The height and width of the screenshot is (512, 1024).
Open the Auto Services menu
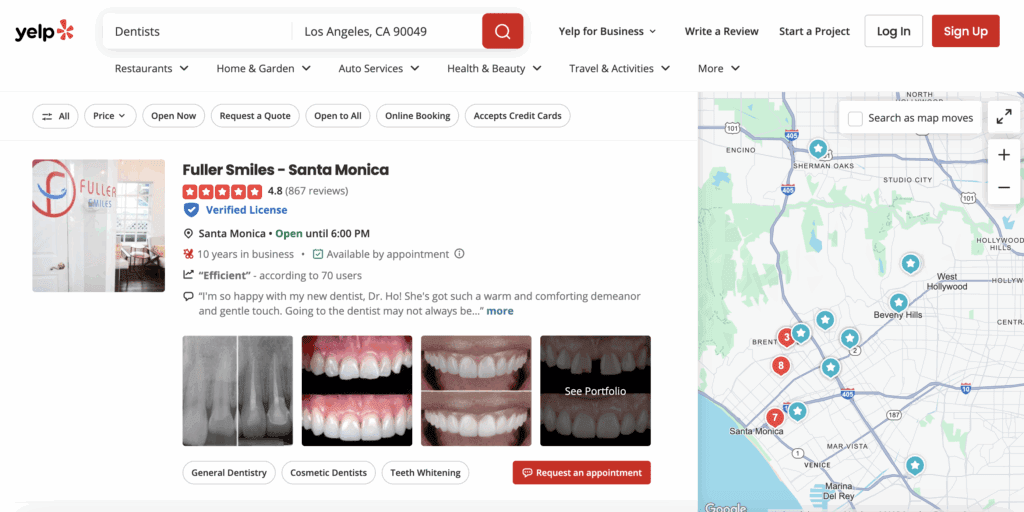point(379,68)
